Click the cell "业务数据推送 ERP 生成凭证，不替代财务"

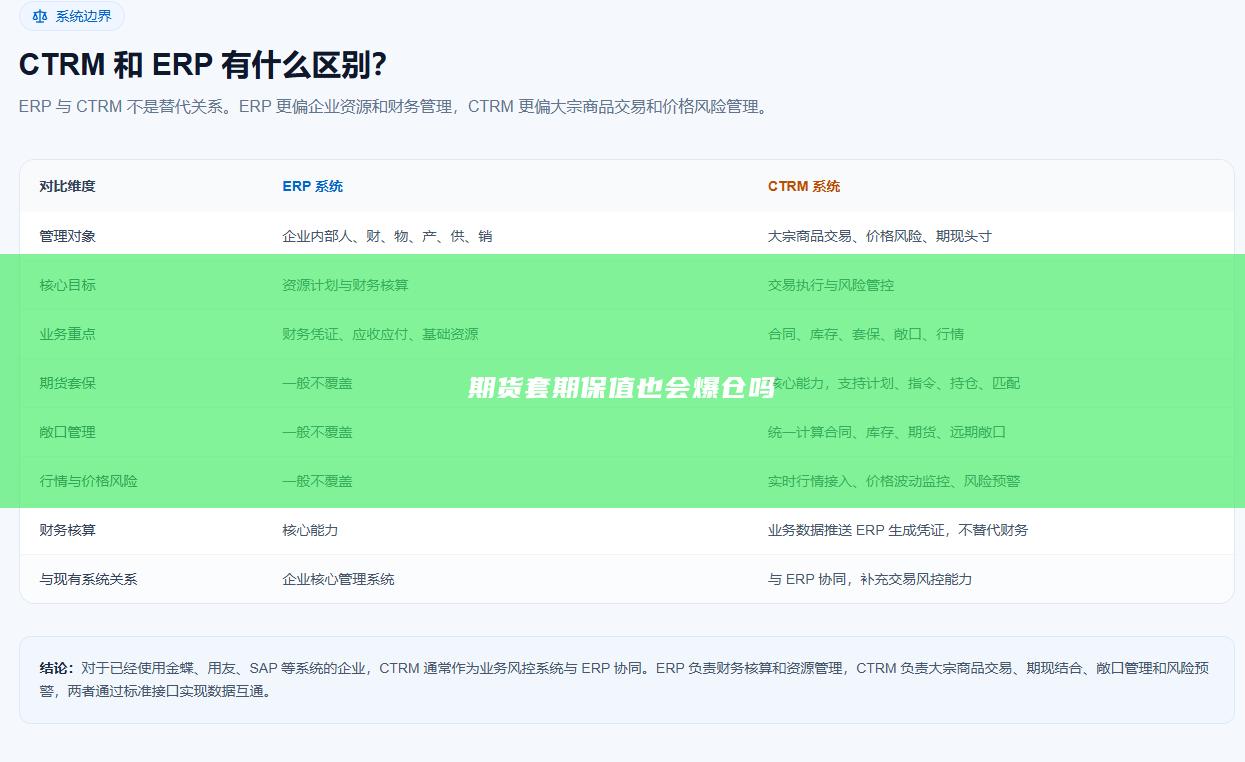coord(898,530)
